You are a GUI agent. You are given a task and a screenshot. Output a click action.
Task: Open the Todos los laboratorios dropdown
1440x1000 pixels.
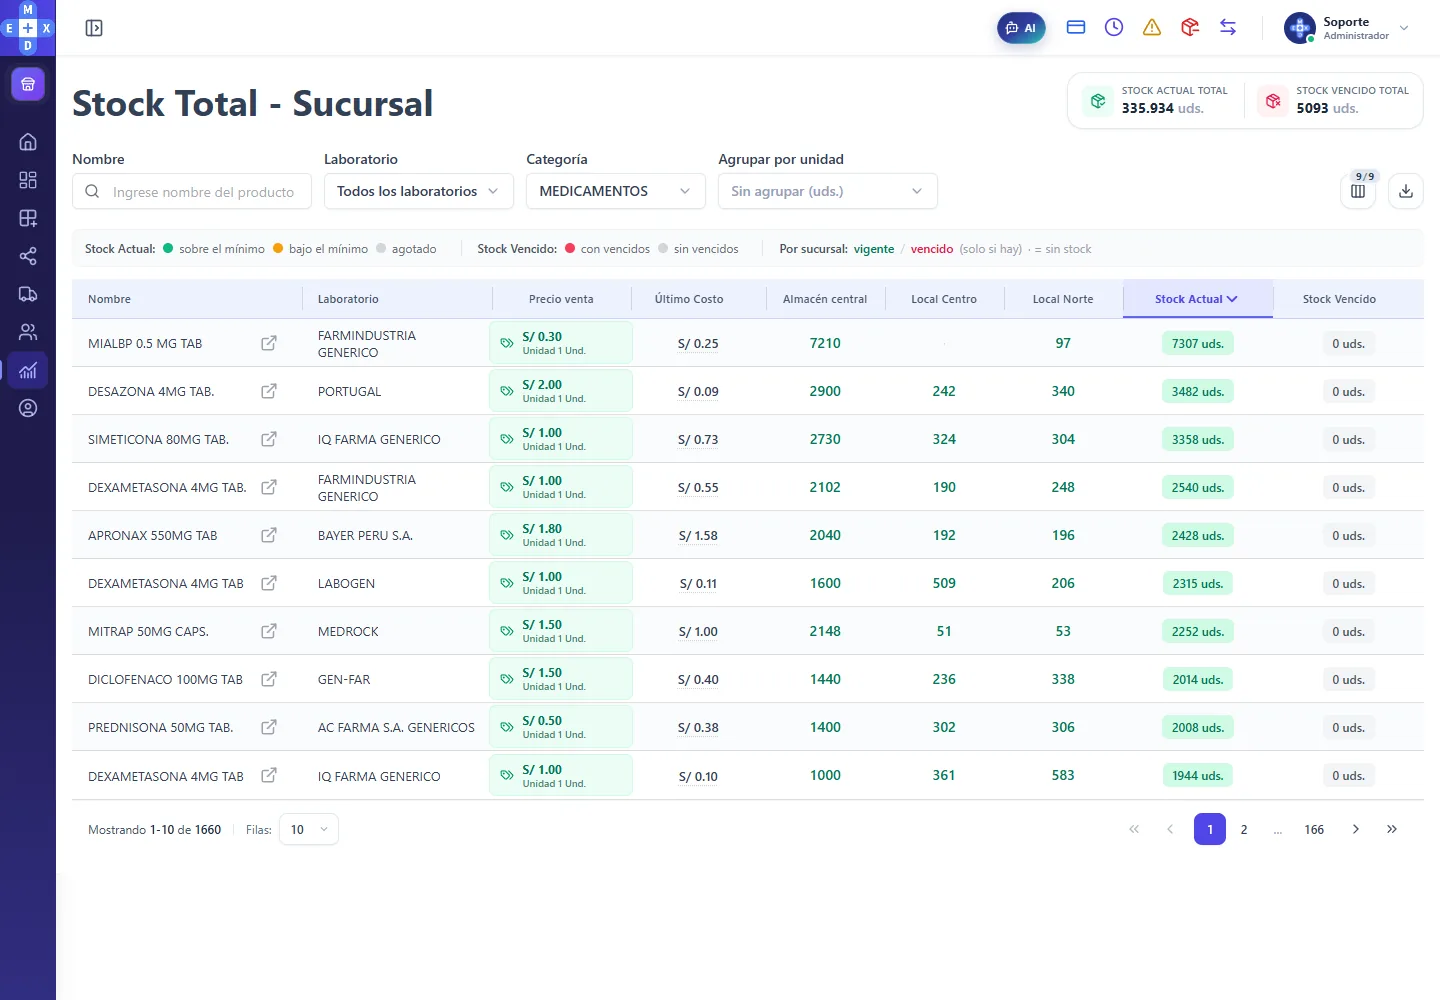419,191
